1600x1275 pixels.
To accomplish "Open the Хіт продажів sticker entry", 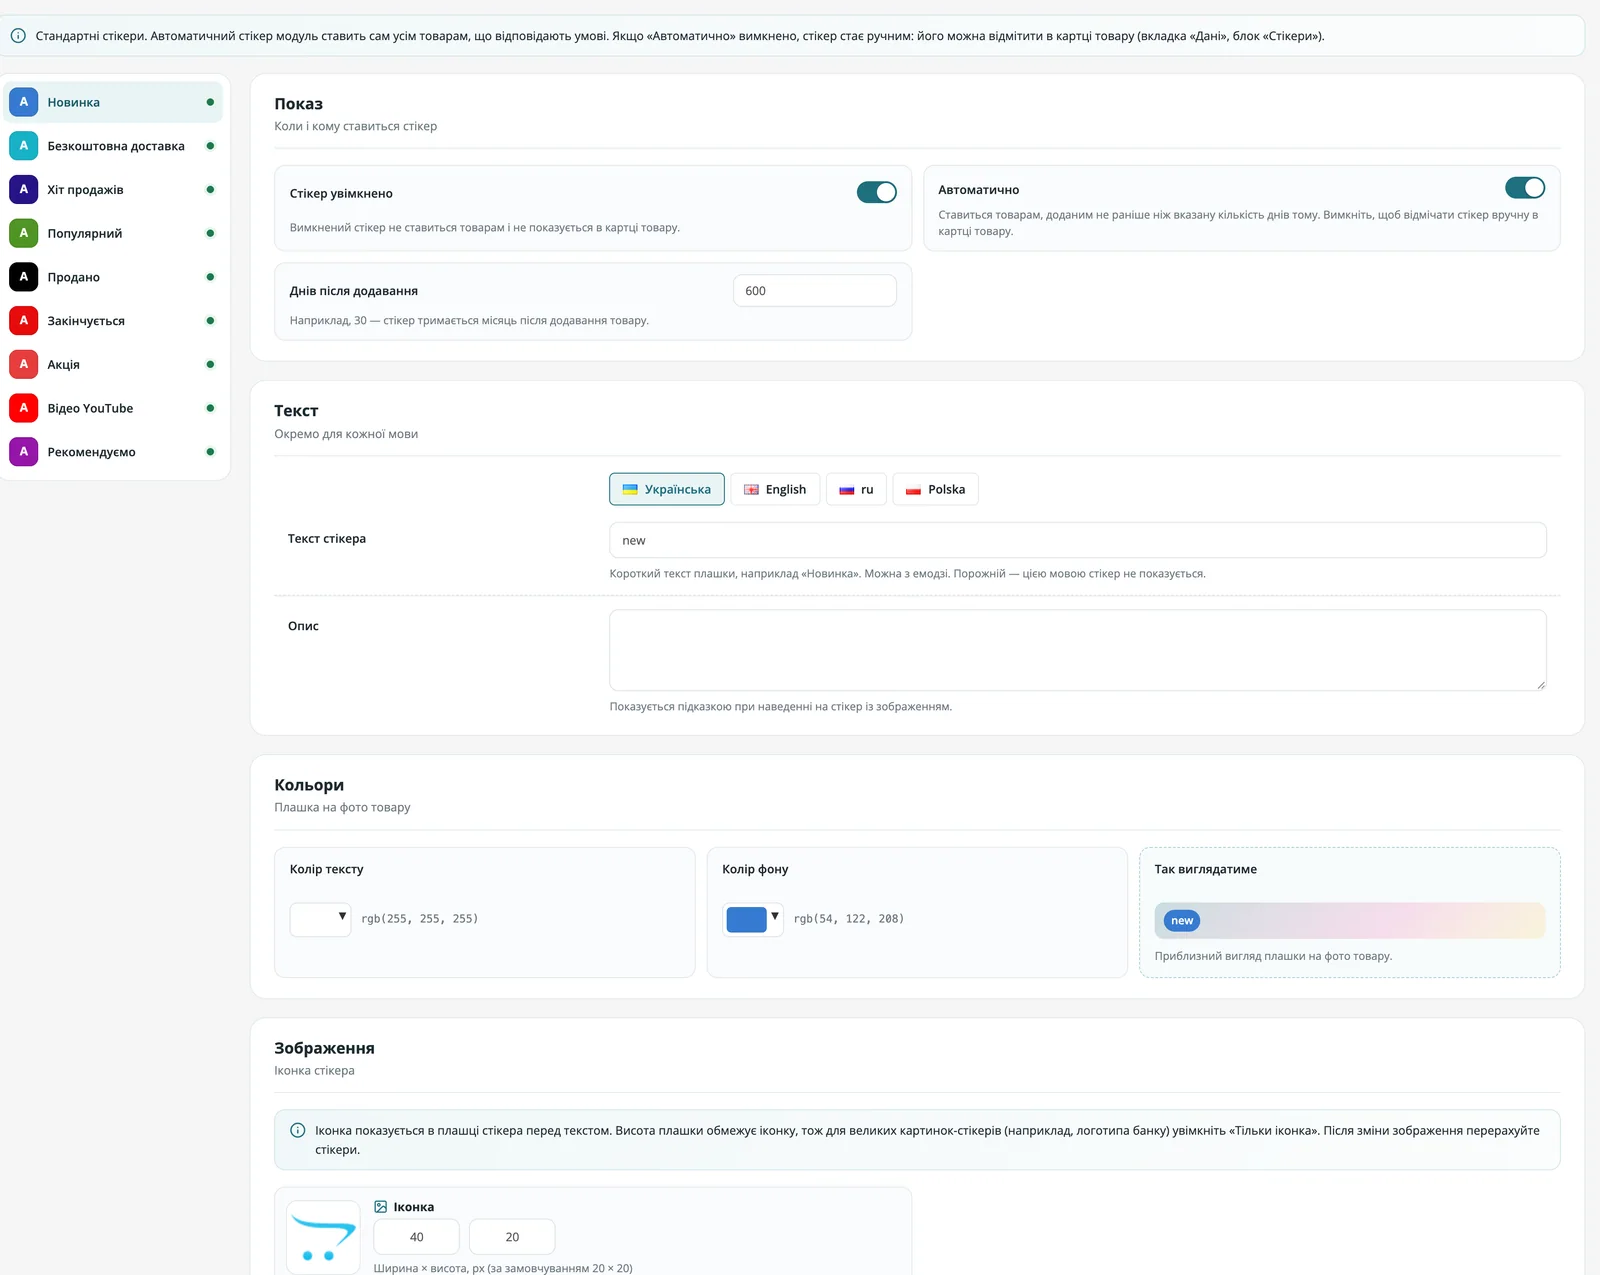I will coord(113,189).
